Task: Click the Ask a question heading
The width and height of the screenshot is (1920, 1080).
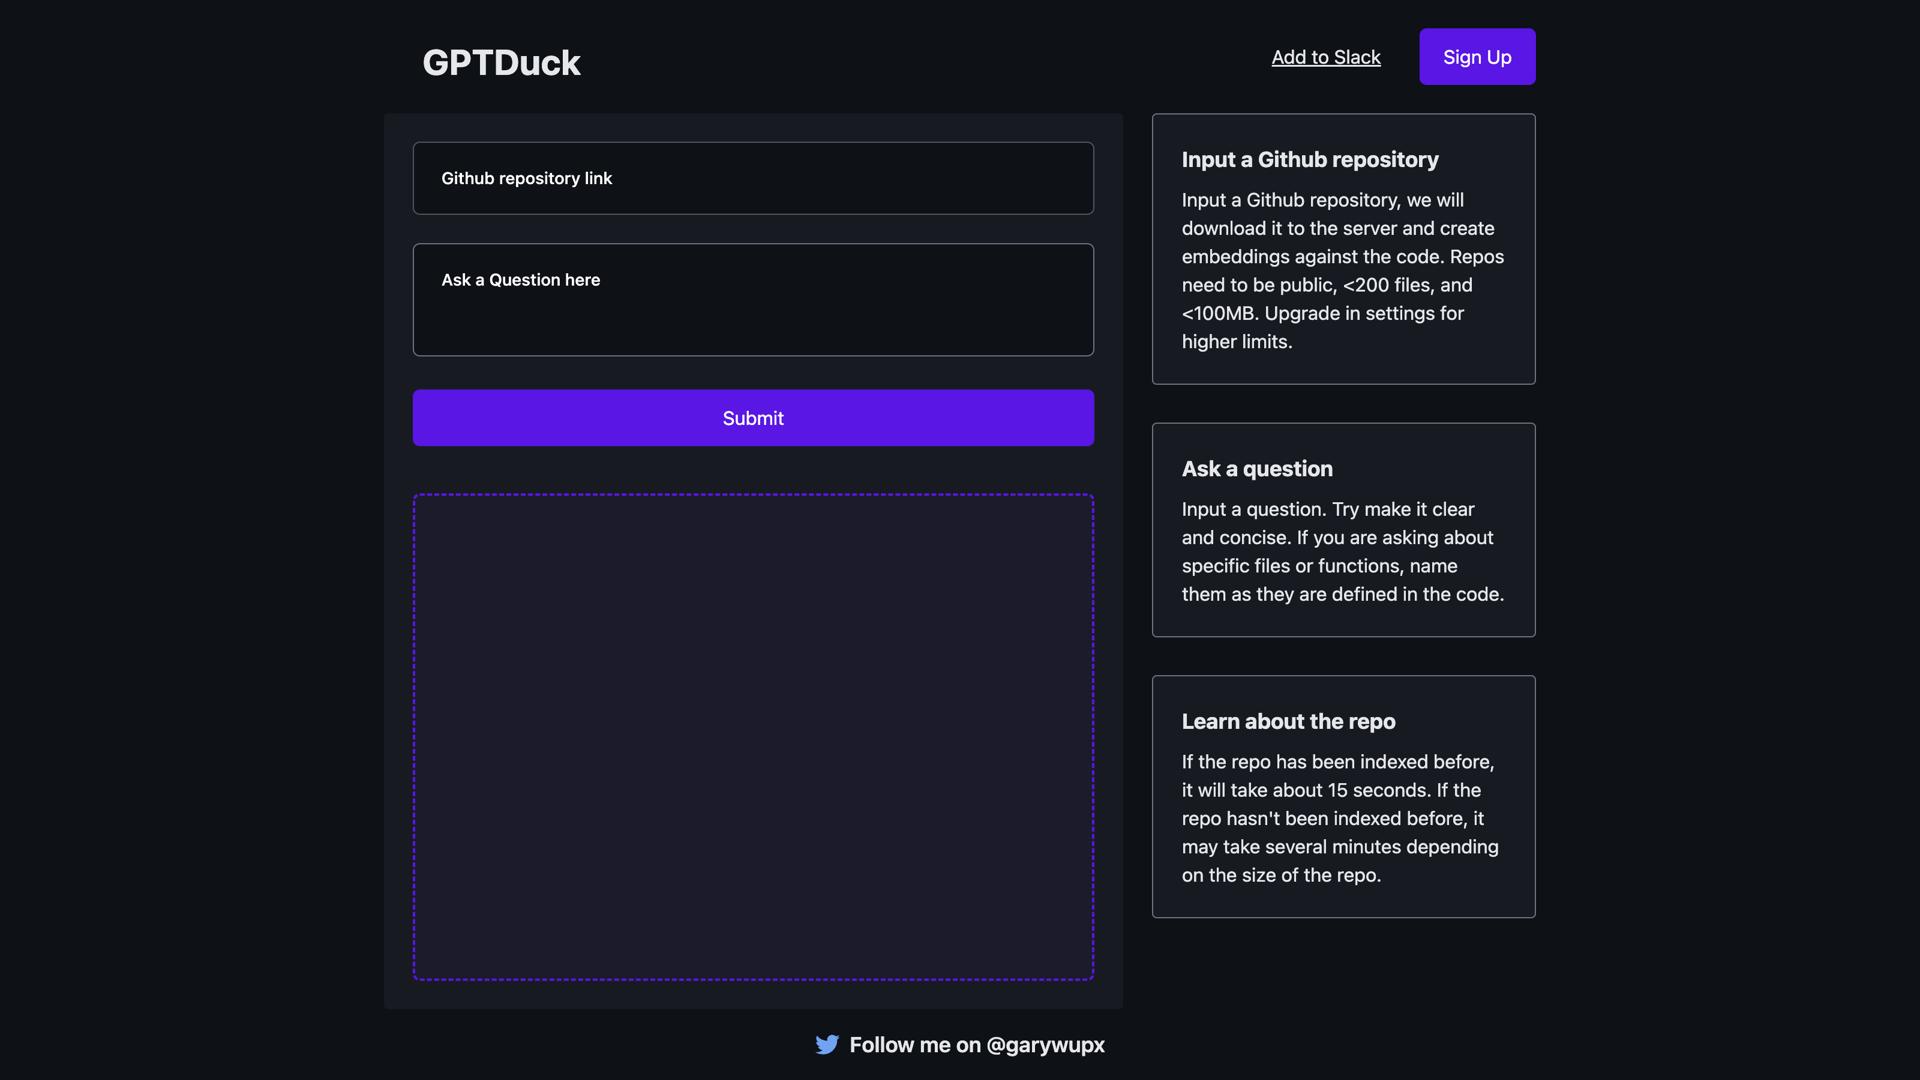Action: 1257,468
